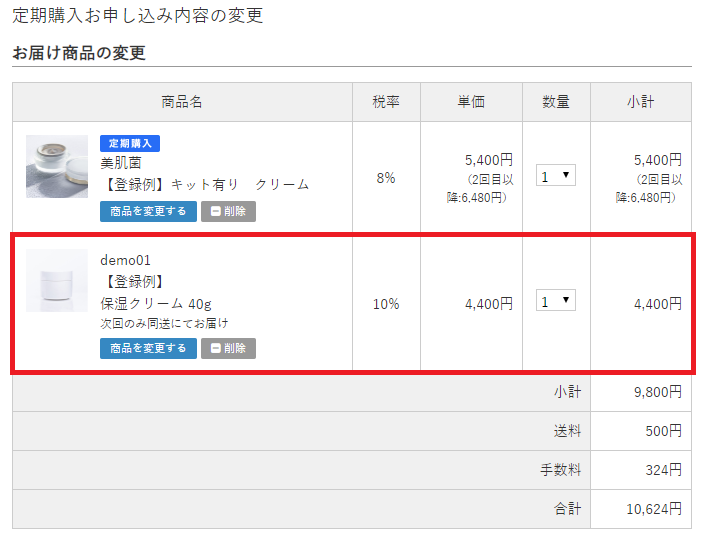The image size is (702, 540).
Task: Open quantity dropdown for 美肌菌 product
Action: tap(555, 176)
